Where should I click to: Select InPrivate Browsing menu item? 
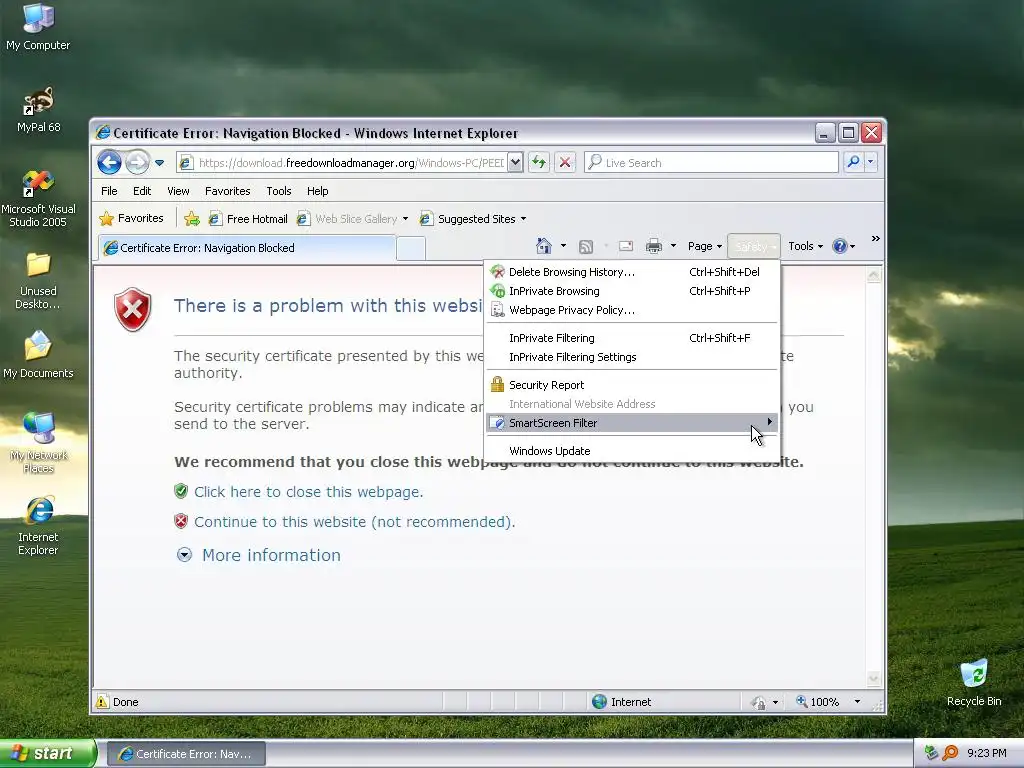coord(632,291)
